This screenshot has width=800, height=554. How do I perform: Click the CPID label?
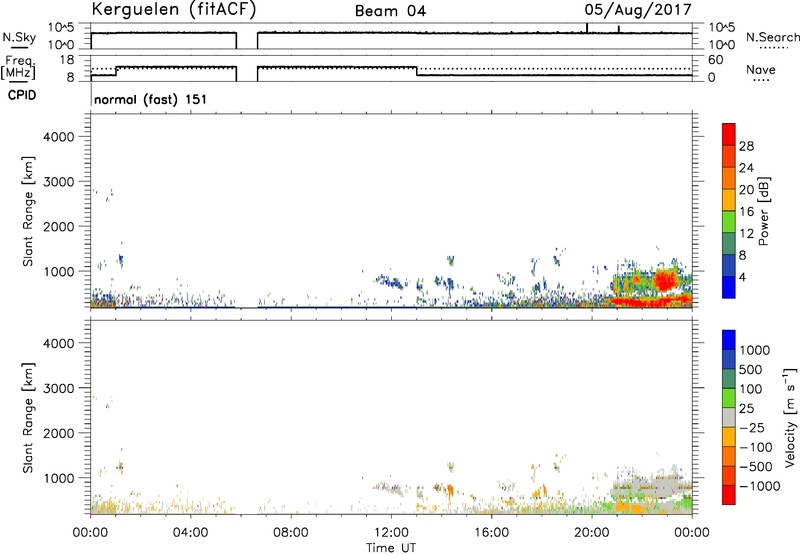[x=22, y=95]
